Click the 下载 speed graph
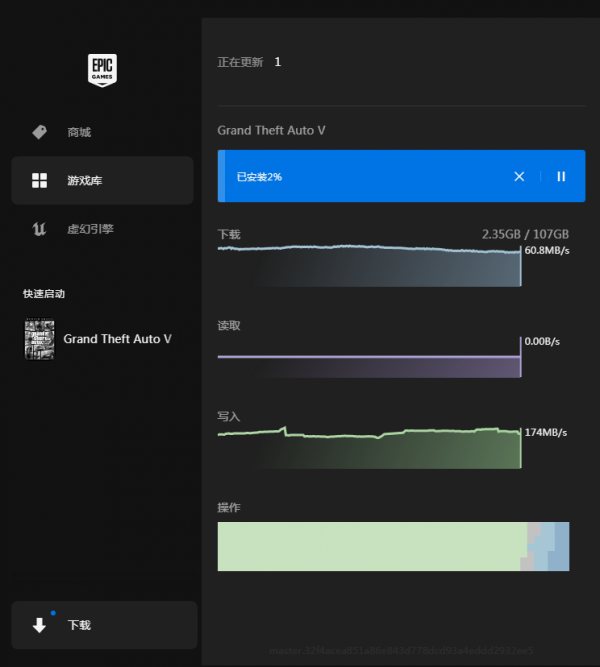 click(x=369, y=266)
